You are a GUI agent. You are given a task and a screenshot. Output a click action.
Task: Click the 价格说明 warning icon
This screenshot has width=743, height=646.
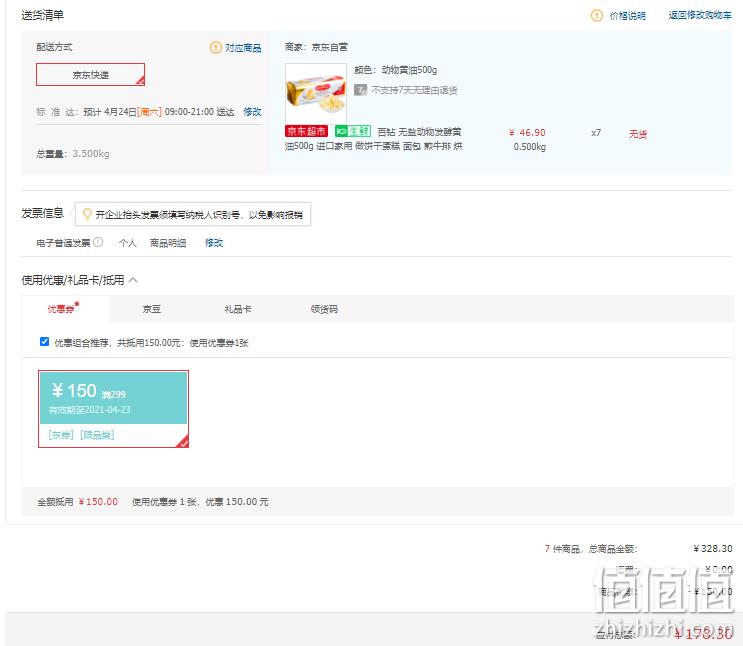pos(597,16)
